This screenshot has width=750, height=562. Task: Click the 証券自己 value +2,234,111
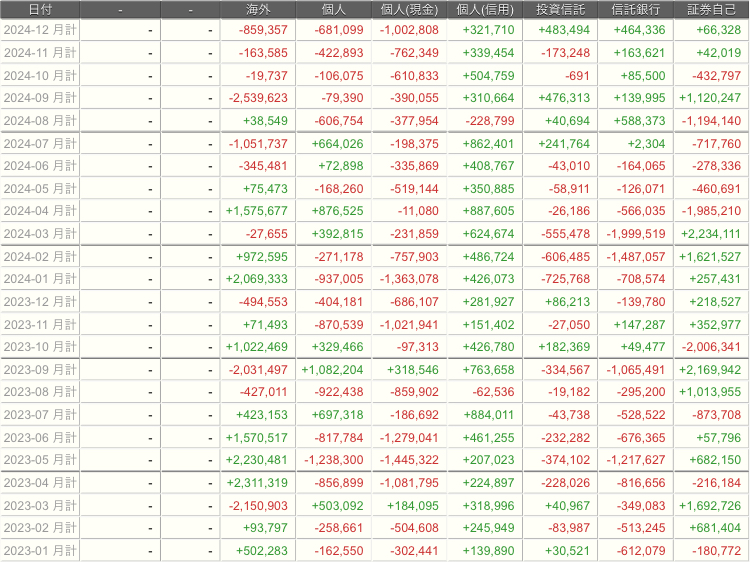pyautogui.click(x=710, y=233)
